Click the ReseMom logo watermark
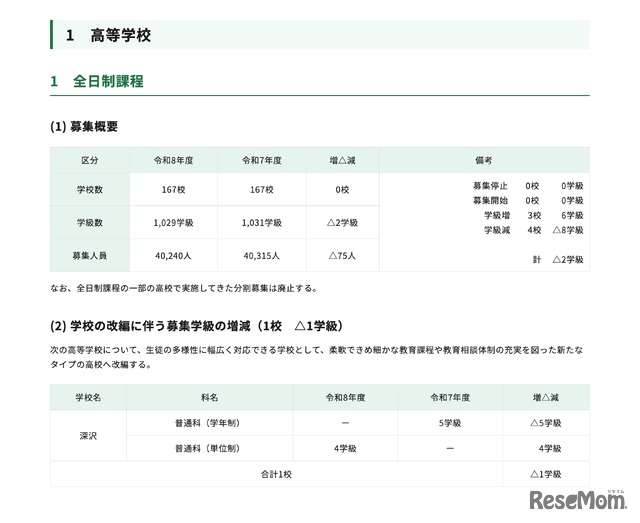Screen dimensions: 640x523 click(576, 498)
